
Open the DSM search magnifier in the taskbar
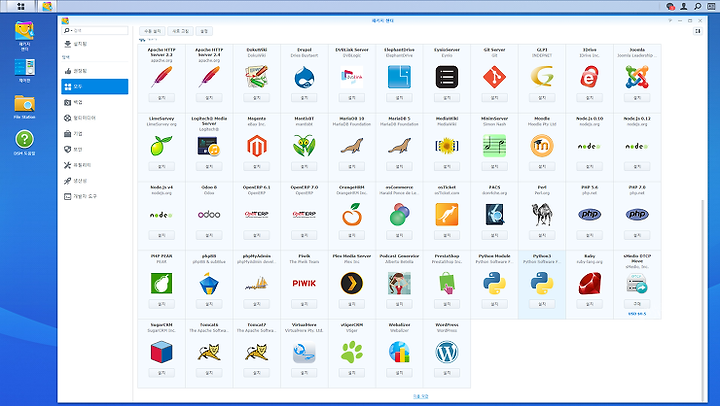(x=698, y=6)
